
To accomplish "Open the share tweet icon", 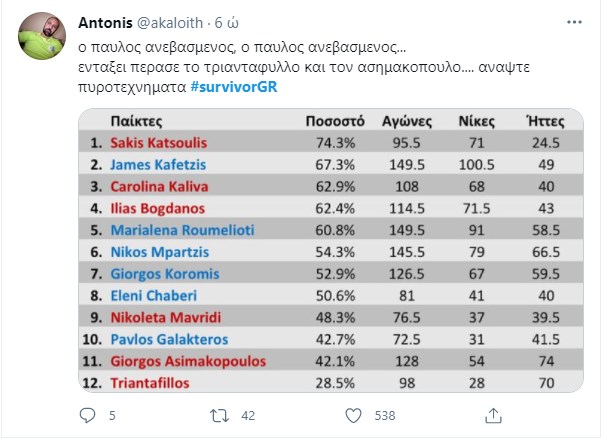I will pos(493,415).
